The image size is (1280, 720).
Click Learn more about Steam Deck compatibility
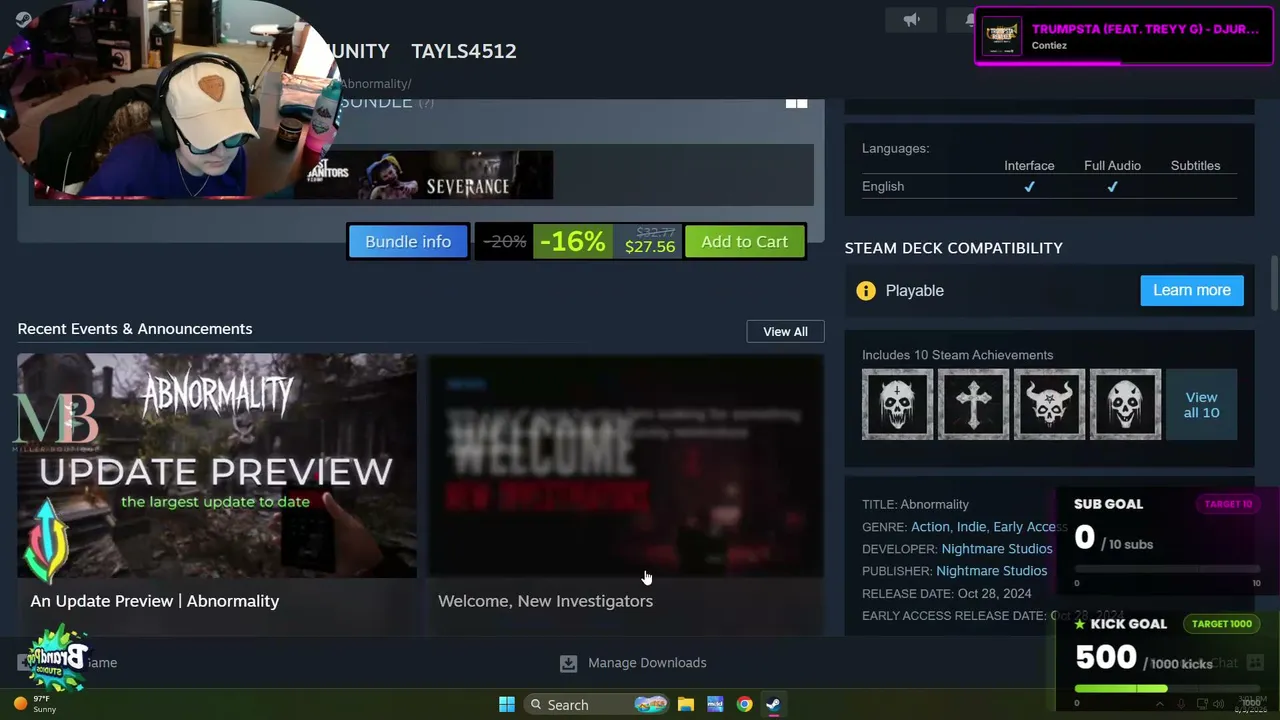tap(1192, 290)
